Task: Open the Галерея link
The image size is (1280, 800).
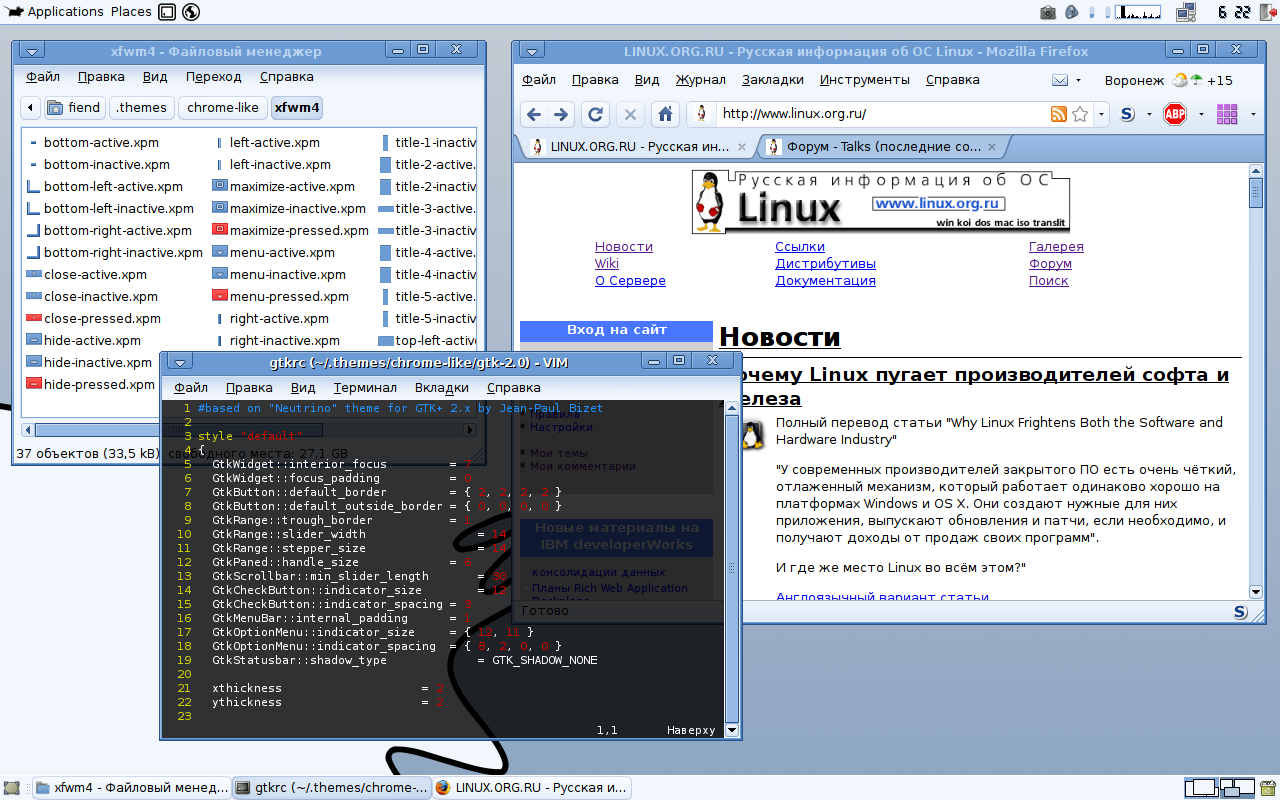Action: [1056, 247]
